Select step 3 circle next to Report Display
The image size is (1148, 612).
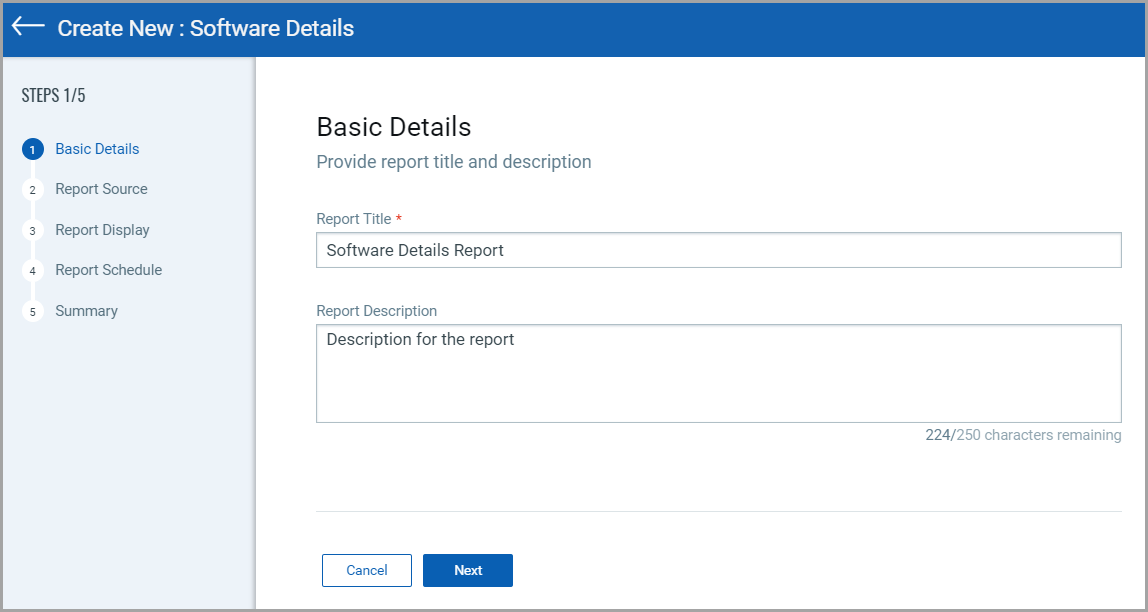32,230
